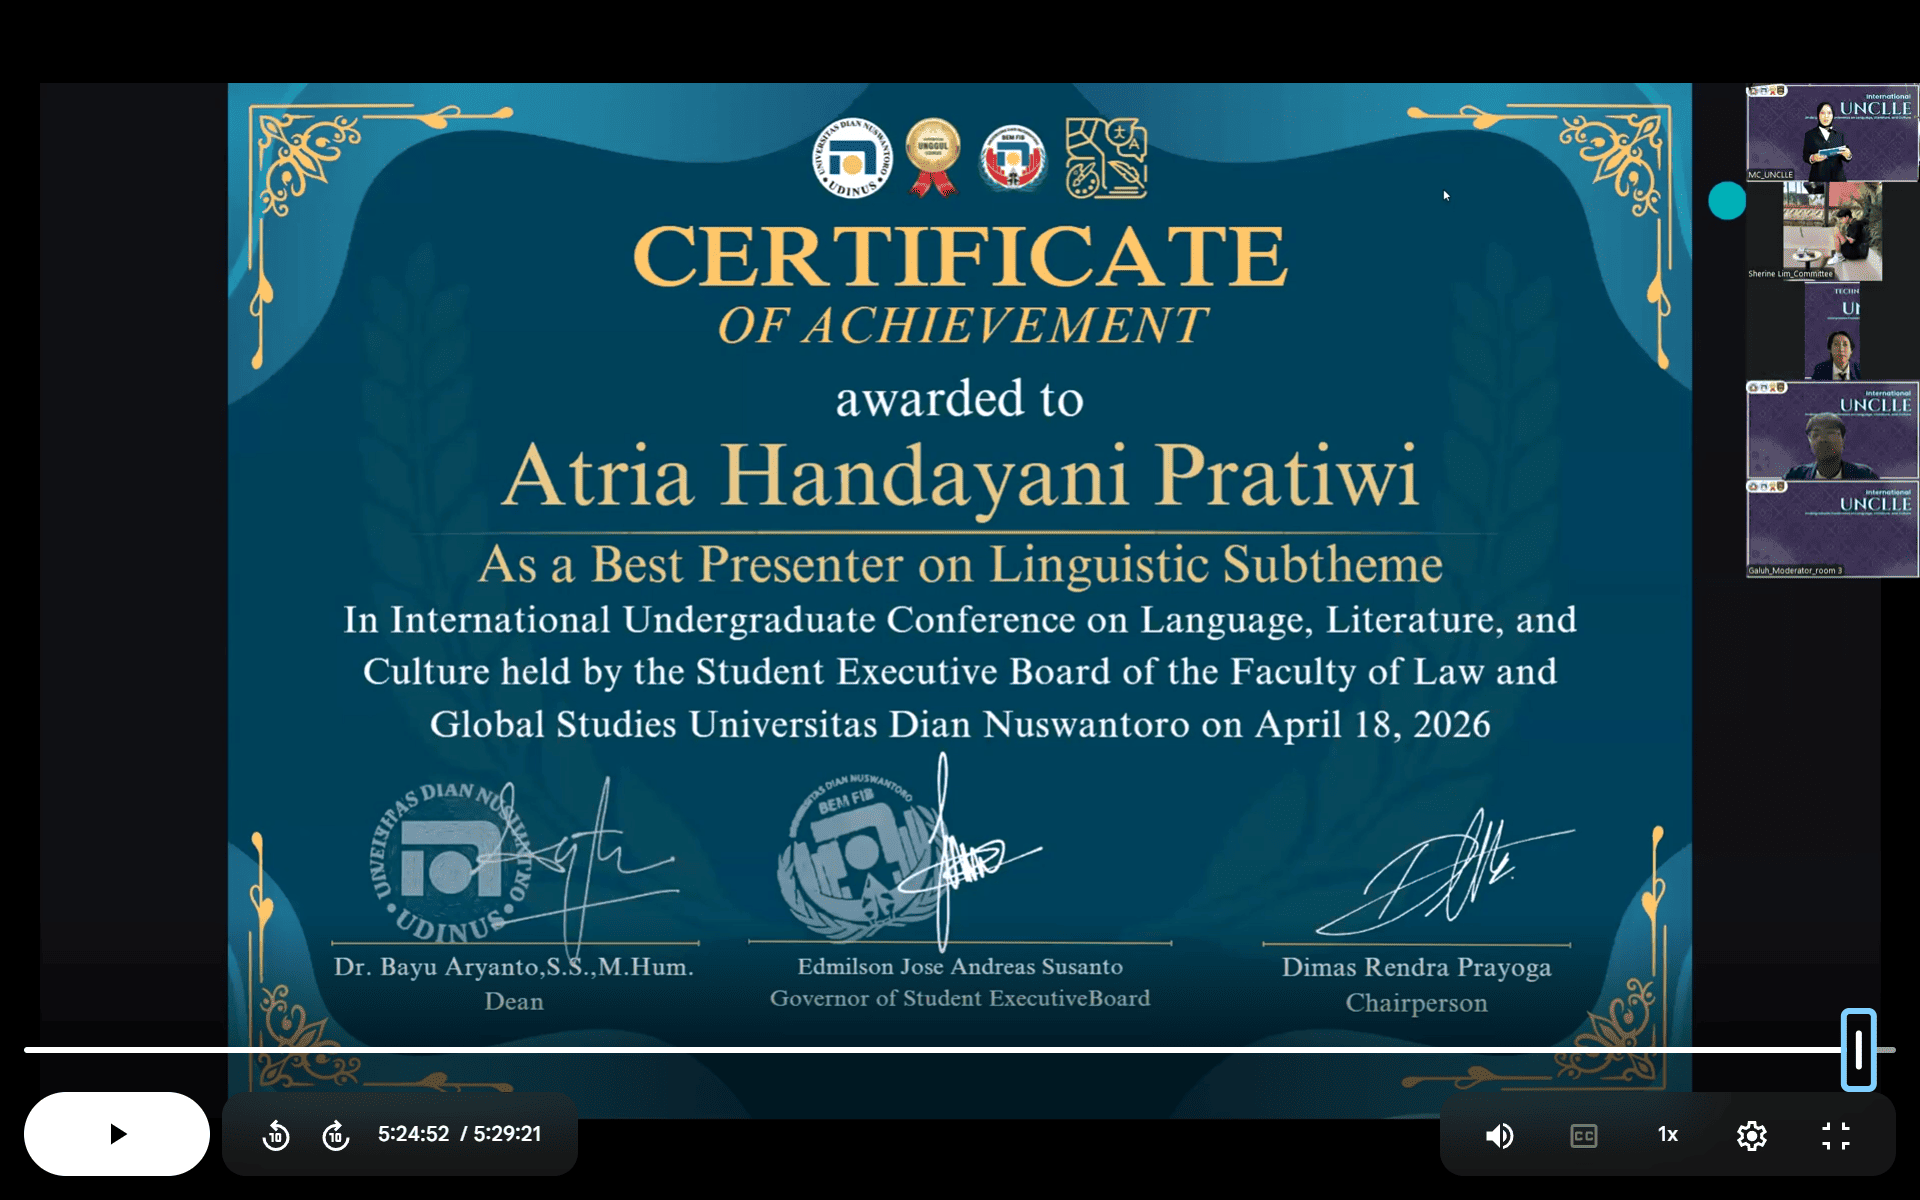Toggle closed captions CC button
The width and height of the screenshot is (1920, 1200).
pos(1583,1135)
